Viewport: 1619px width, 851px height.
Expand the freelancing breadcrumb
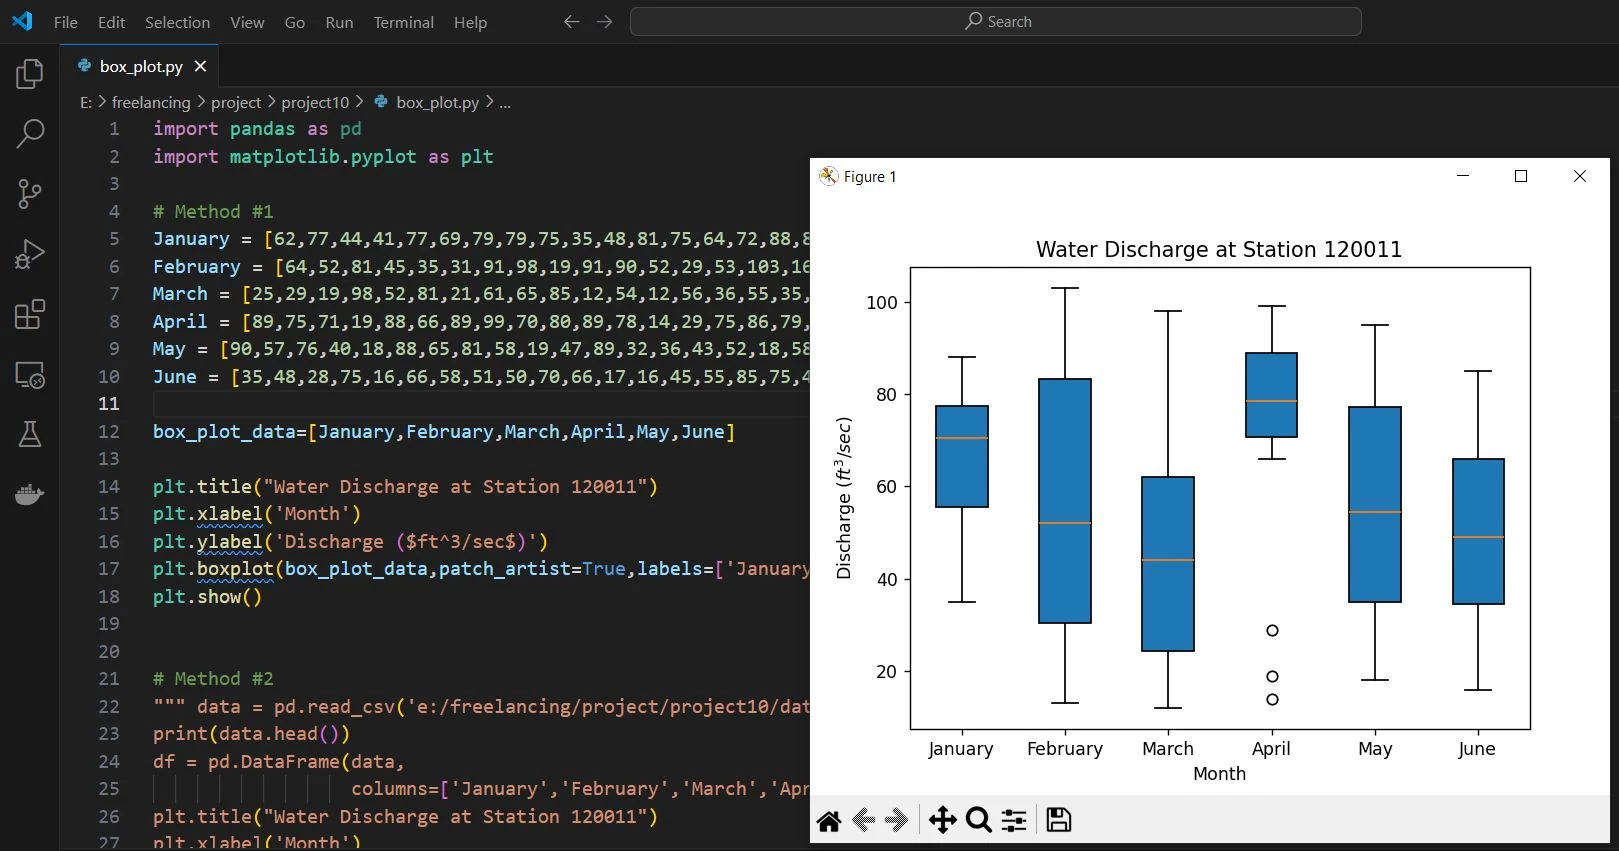(151, 102)
